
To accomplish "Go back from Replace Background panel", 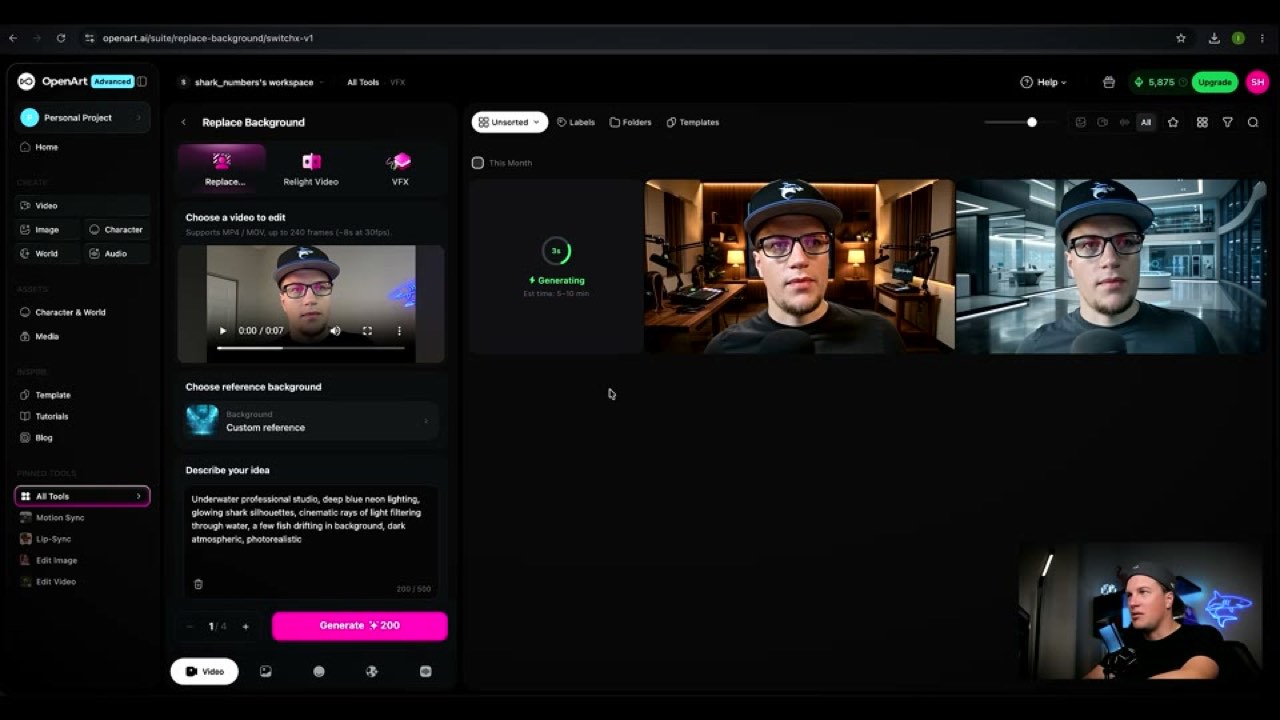I will click(183, 122).
